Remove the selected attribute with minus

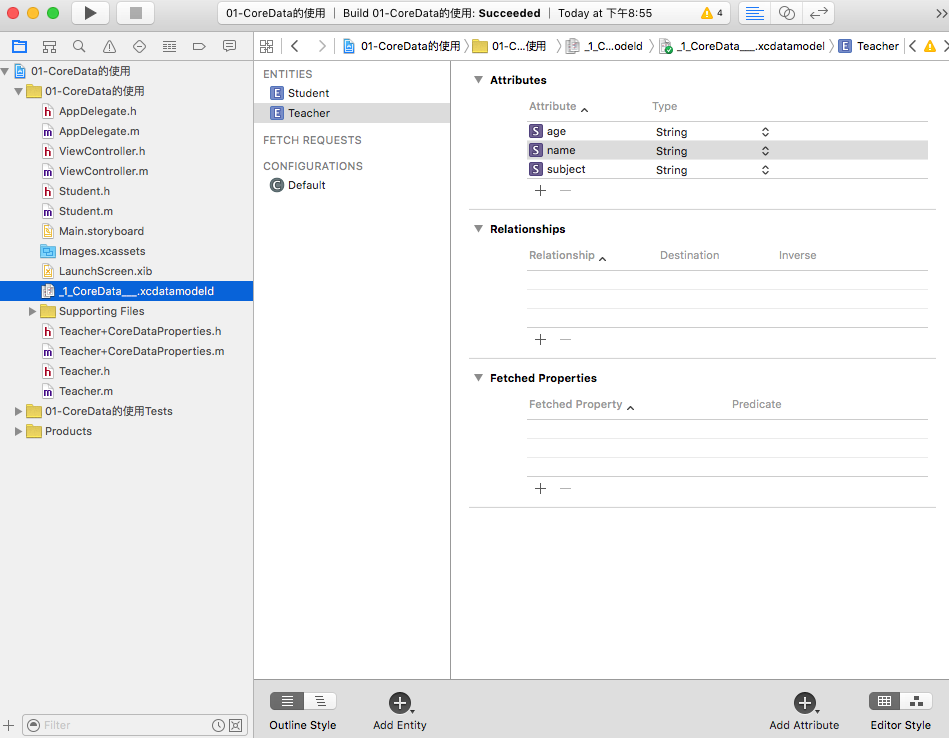click(565, 191)
